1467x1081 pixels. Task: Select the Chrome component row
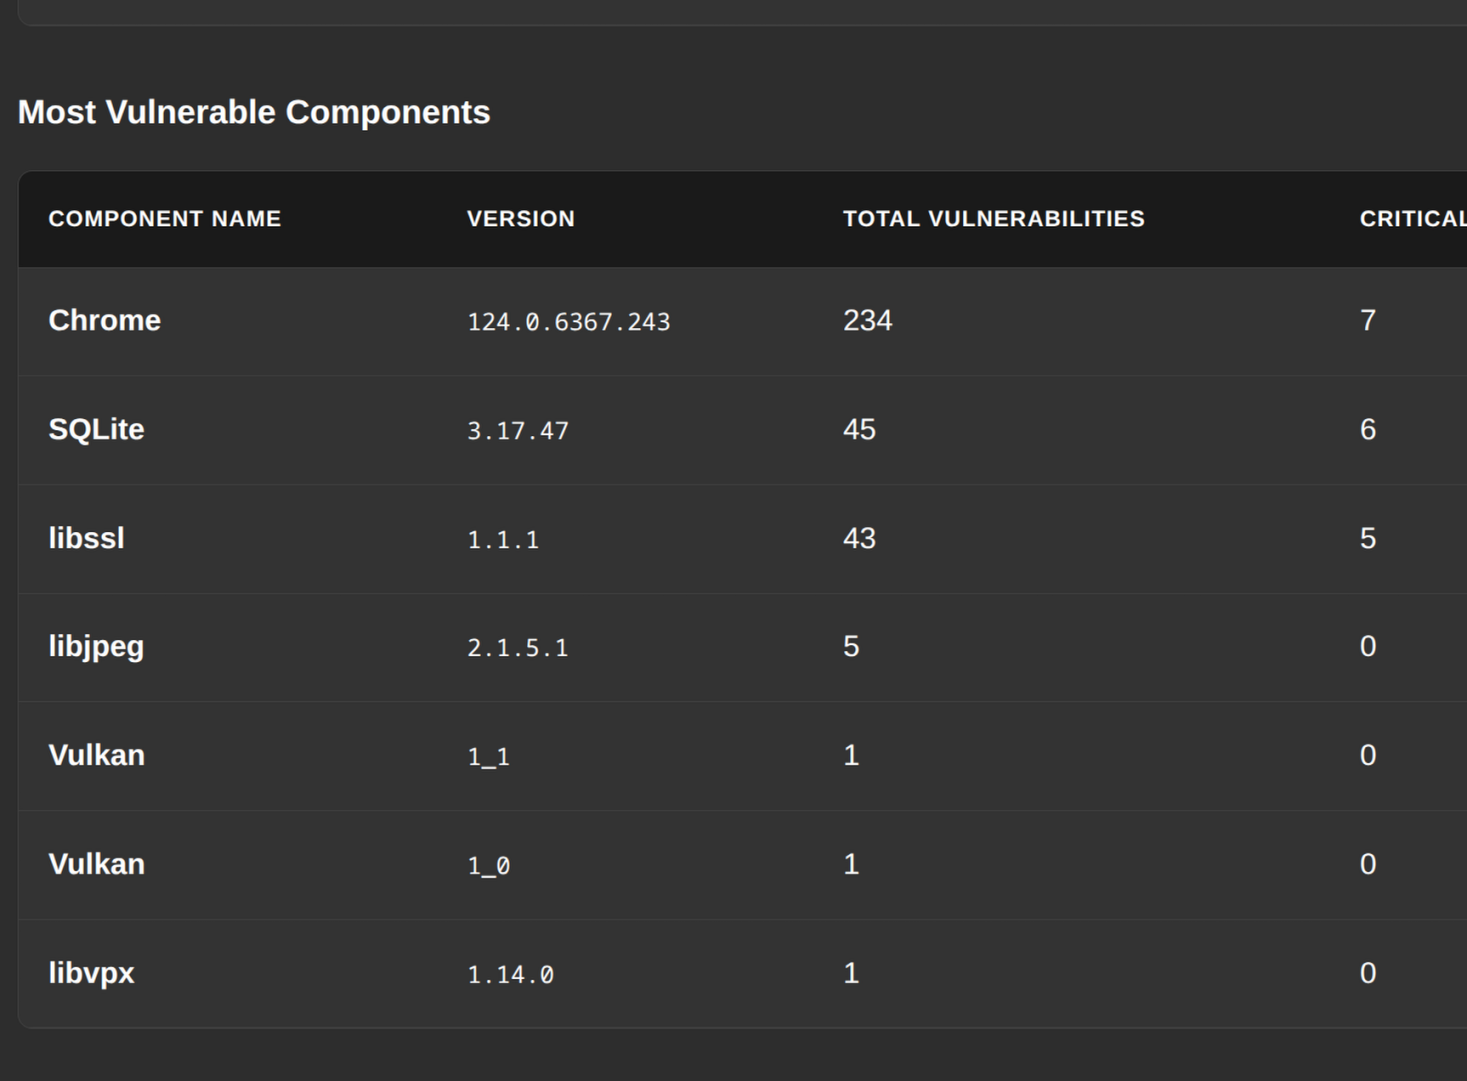(x=400, y=321)
